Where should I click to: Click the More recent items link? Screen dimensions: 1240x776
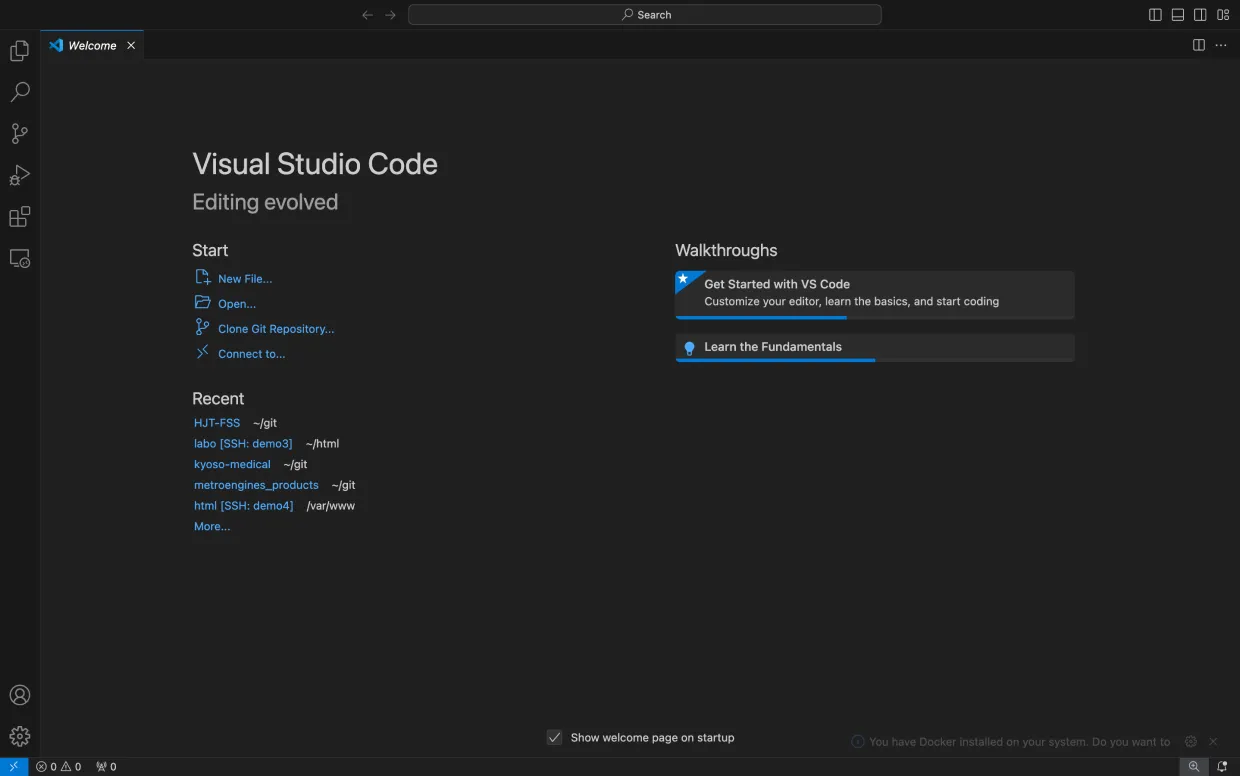pyautogui.click(x=212, y=526)
